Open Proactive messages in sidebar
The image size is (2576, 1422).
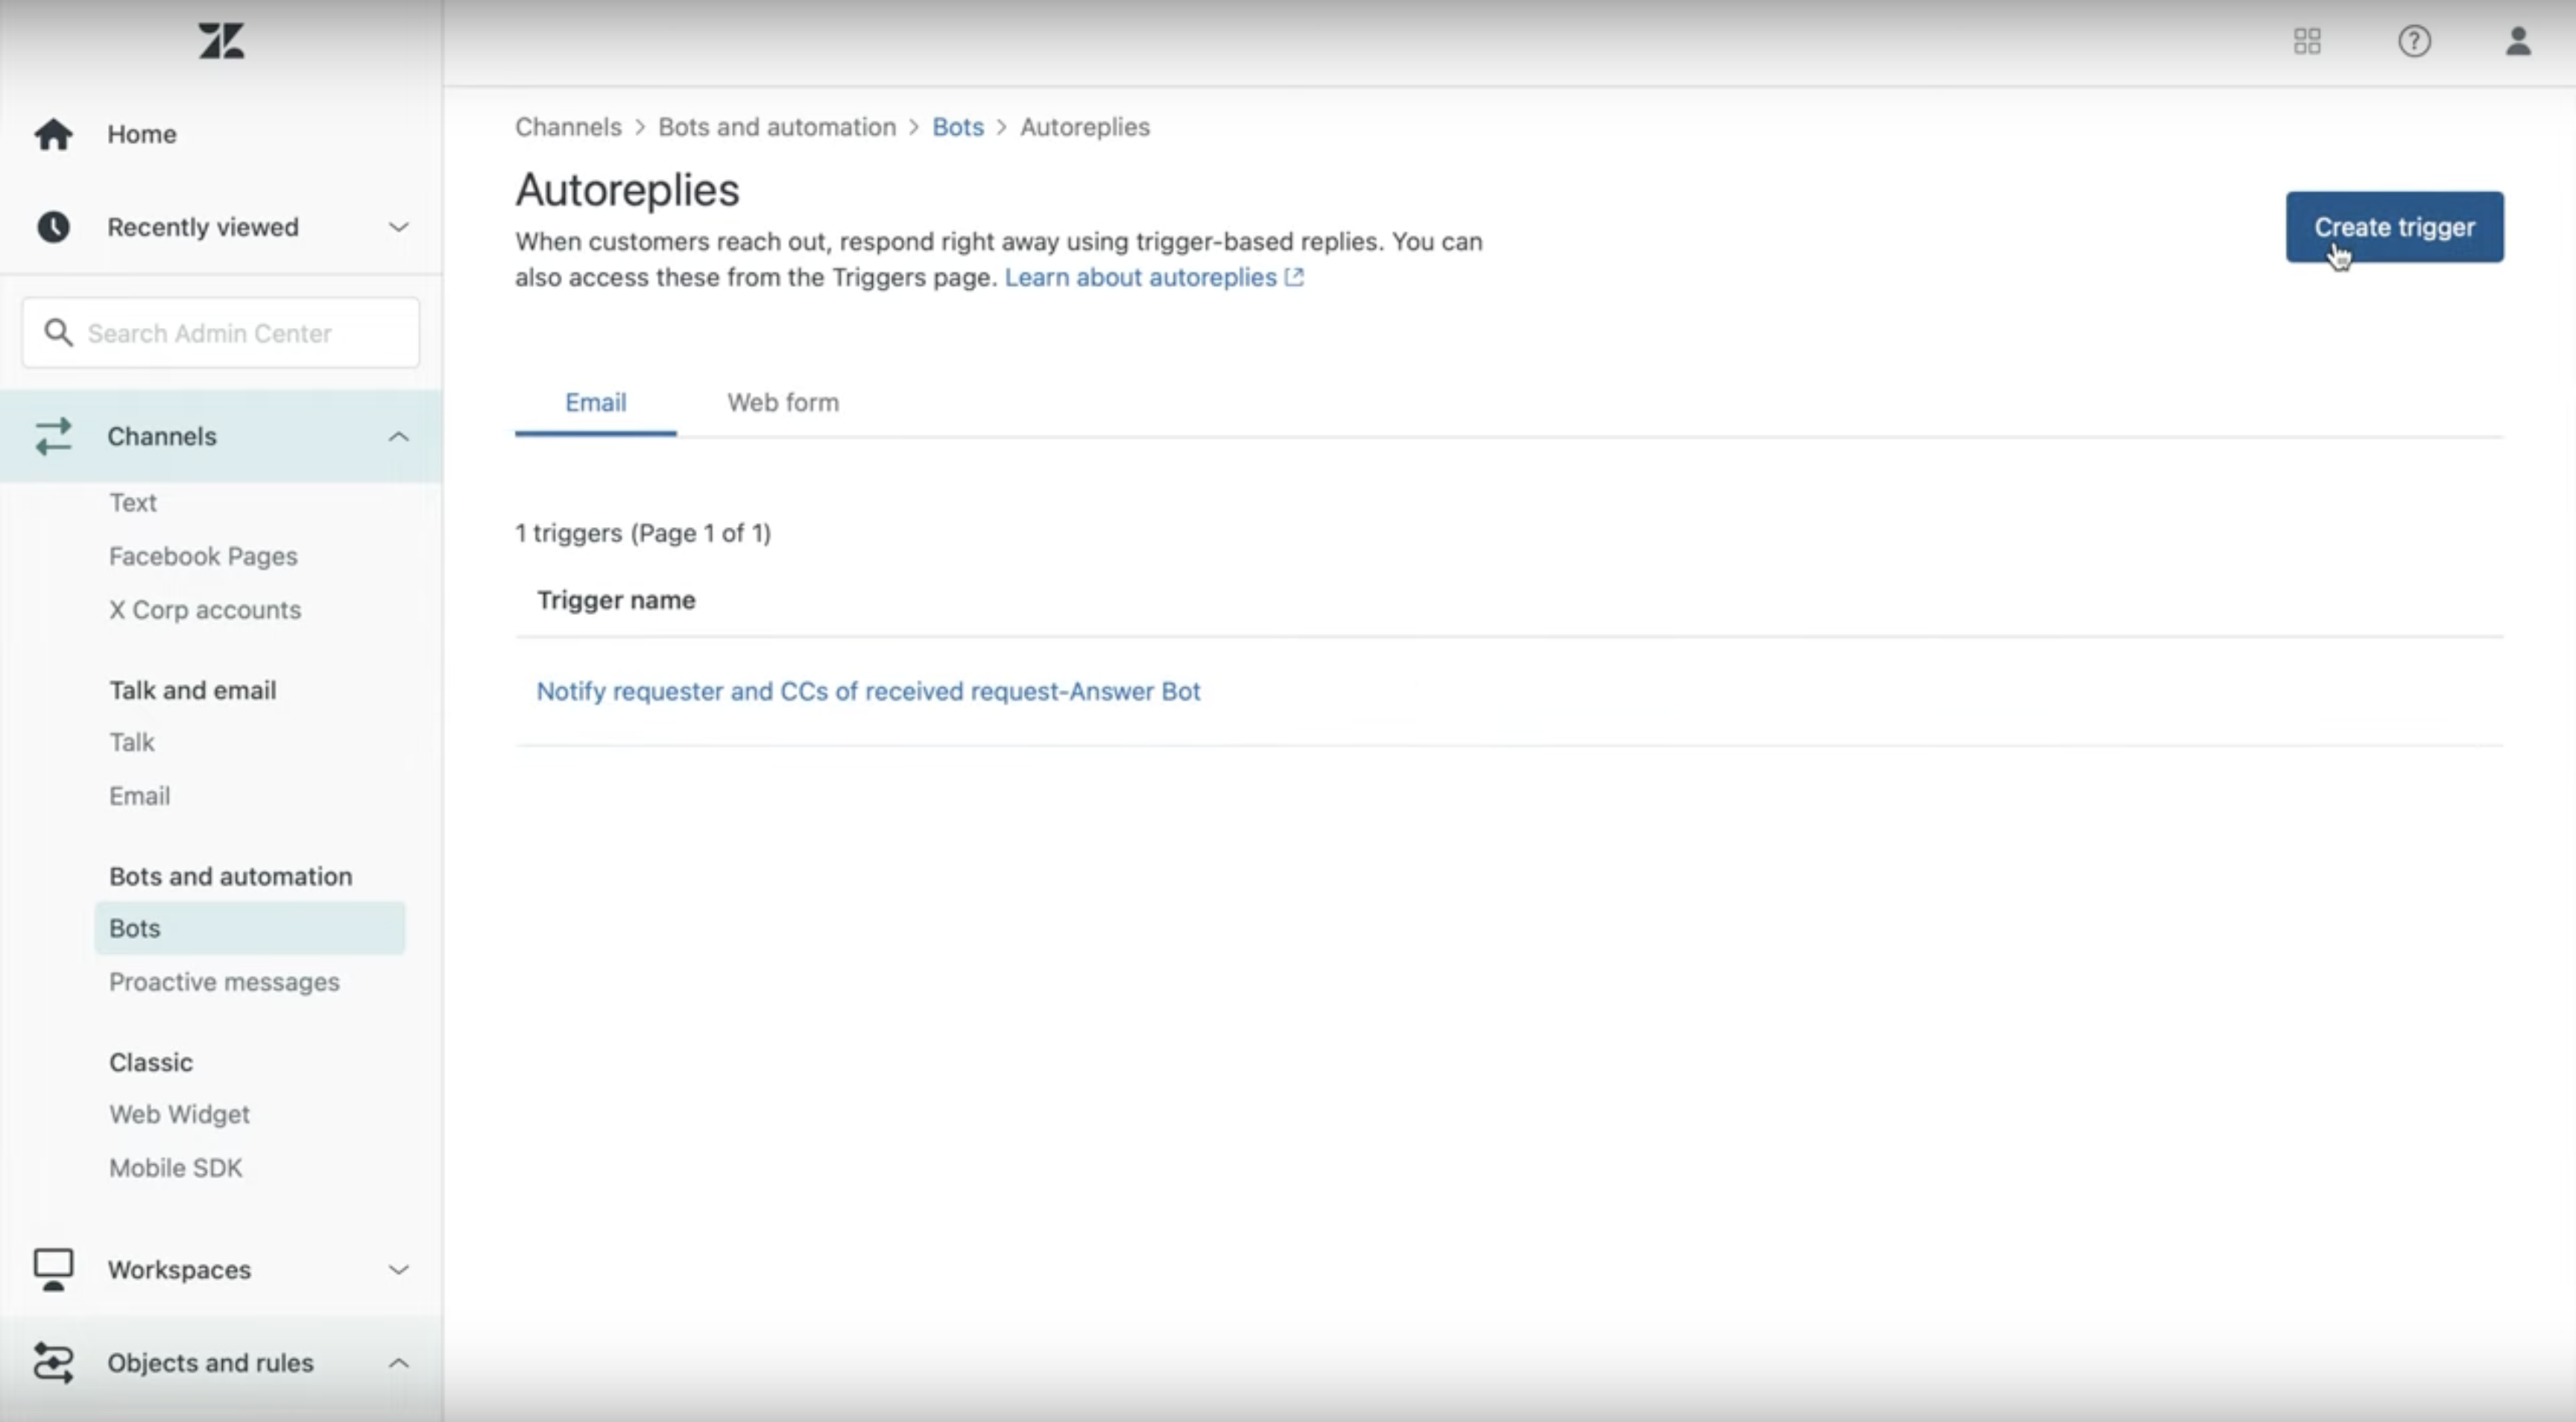(224, 982)
